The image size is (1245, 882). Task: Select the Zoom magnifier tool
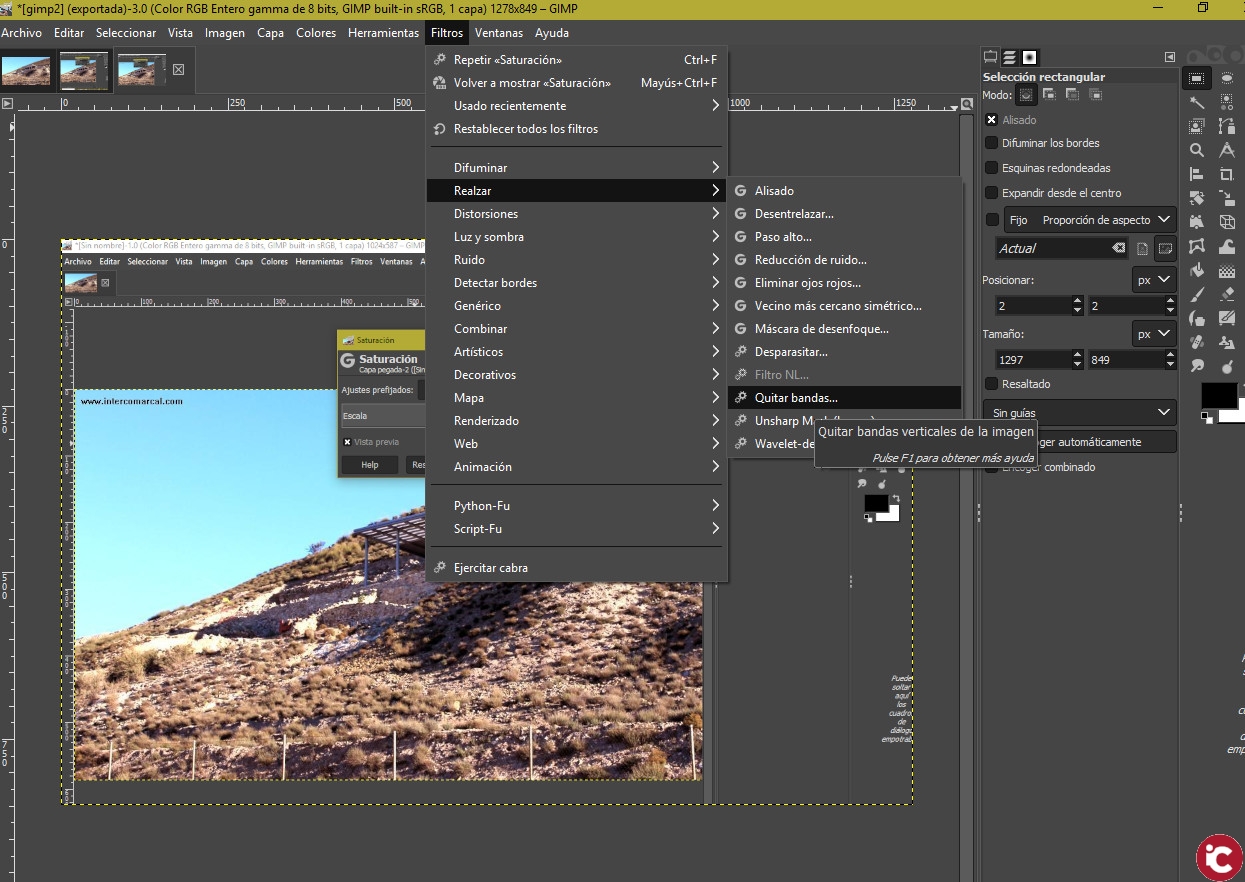(1196, 150)
